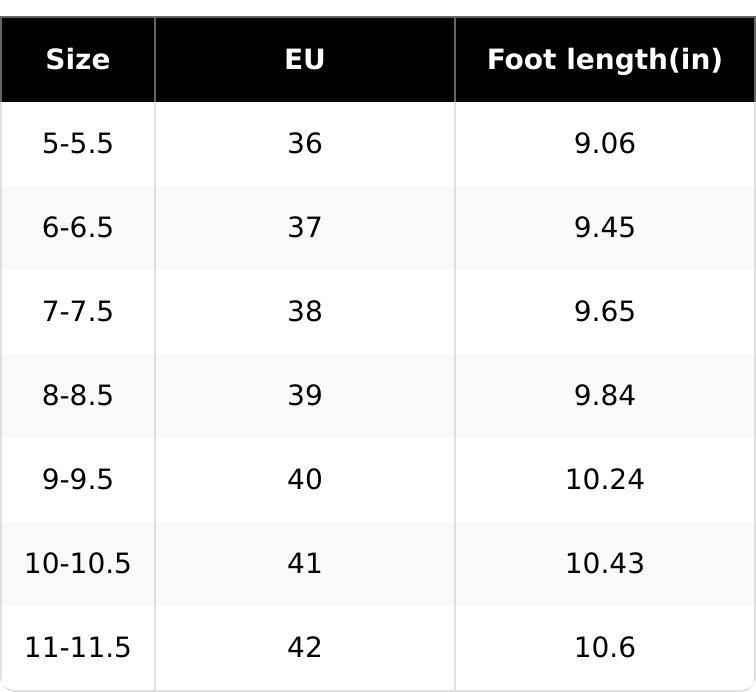This screenshot has height=692, width=756.
Task: Click the 10.24 foot length value
Action: [604, 480]
